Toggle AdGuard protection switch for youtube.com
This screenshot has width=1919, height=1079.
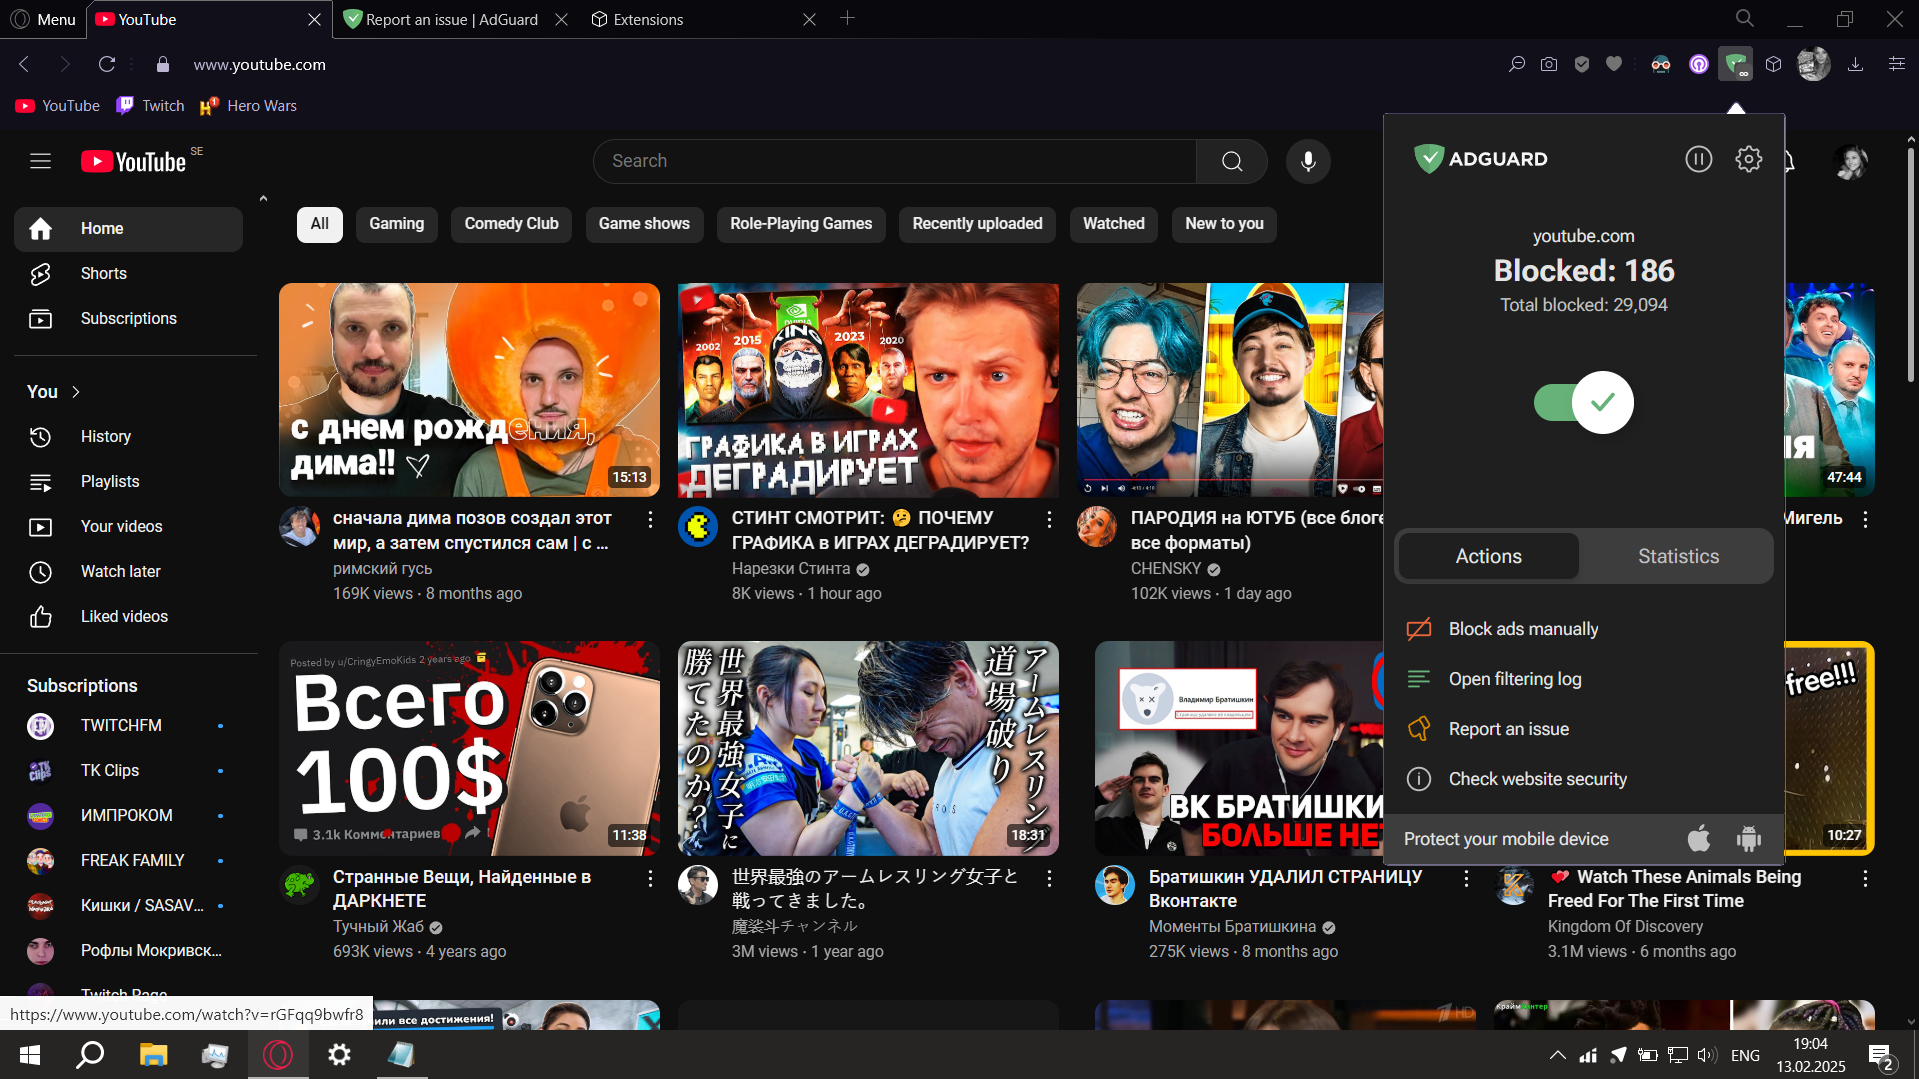click(x=1584, y=402)
